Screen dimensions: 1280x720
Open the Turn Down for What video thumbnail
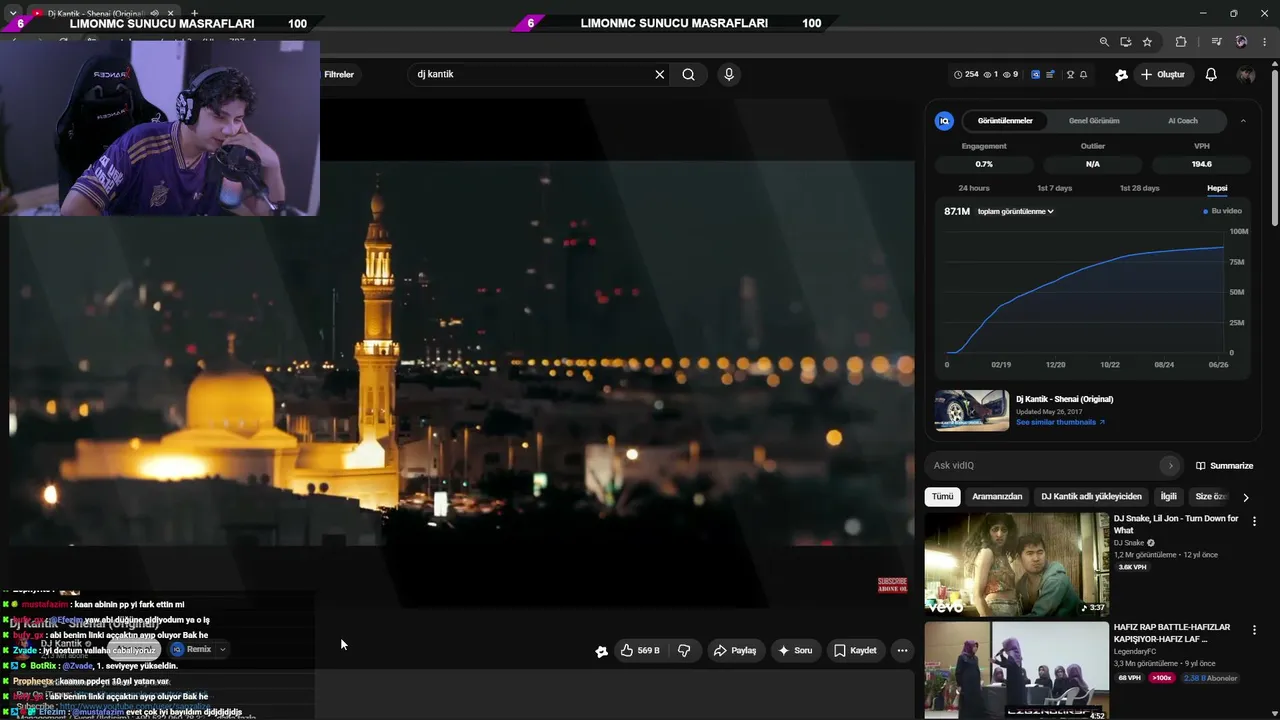(x=1016, y=564)
